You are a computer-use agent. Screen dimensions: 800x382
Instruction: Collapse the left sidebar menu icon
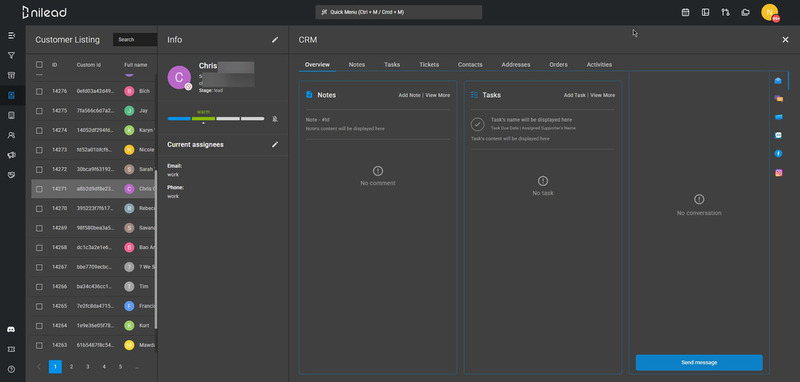[11, 35]
